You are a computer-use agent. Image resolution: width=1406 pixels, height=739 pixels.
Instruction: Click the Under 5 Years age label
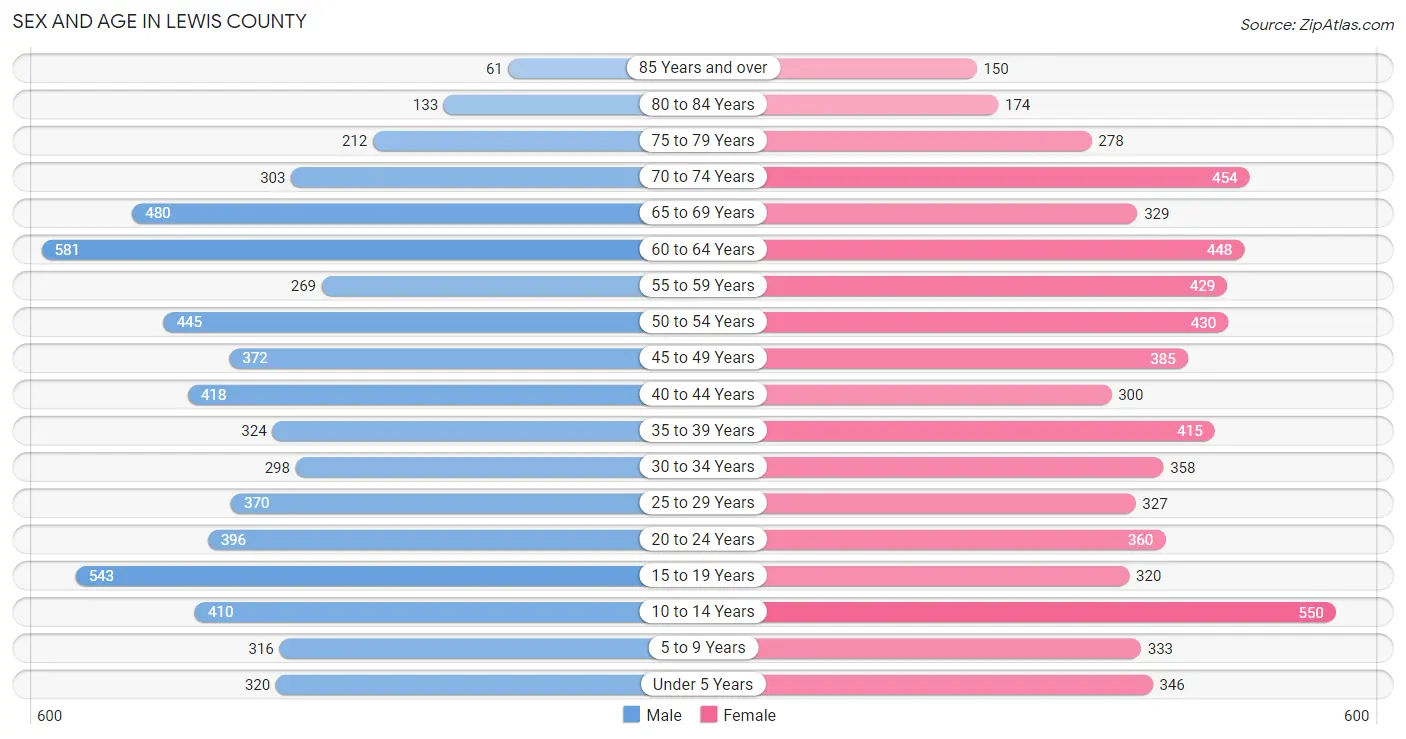pos(703,685)
